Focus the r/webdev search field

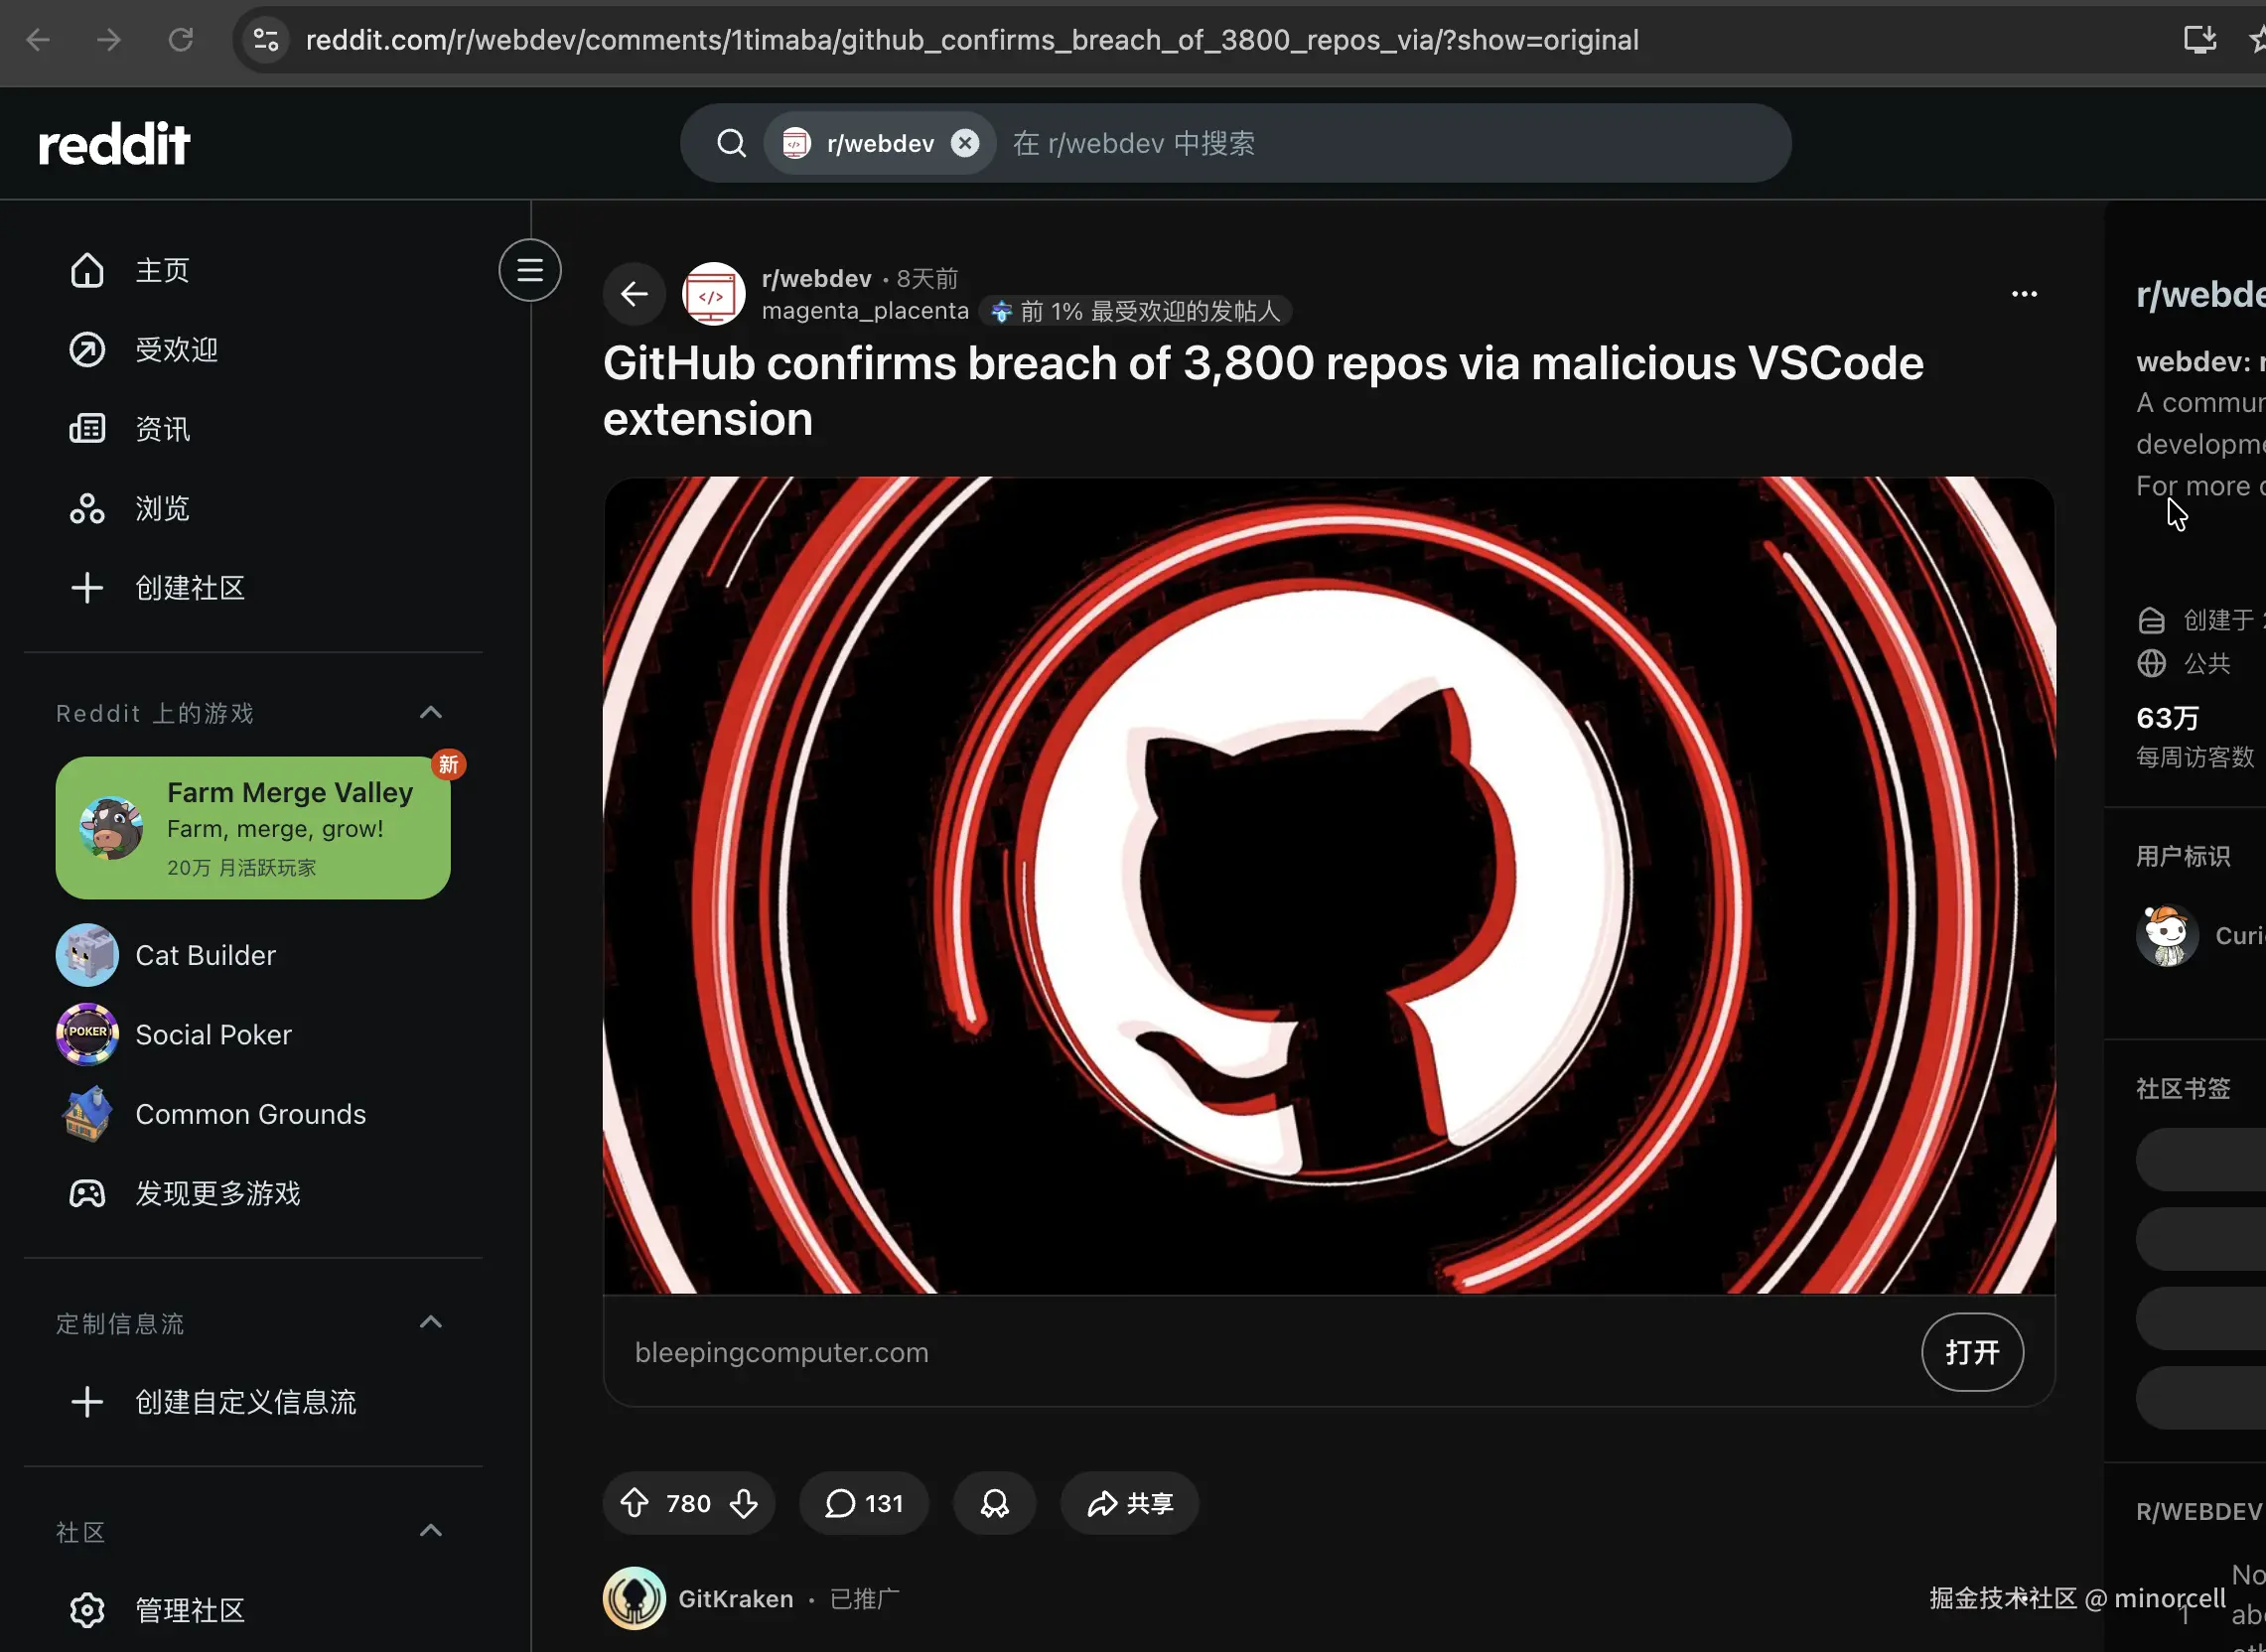[x=1390, y=143]
